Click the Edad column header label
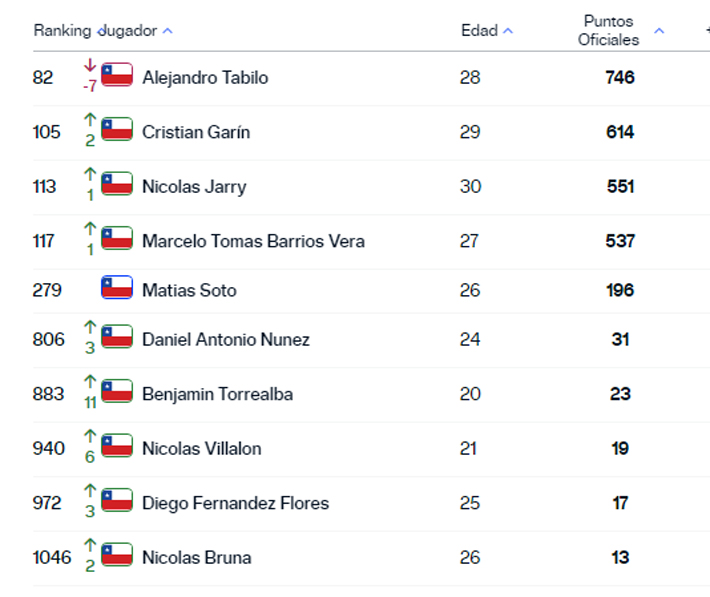The width and height of the screenshot is (710, 597). [x=479, y=31]
